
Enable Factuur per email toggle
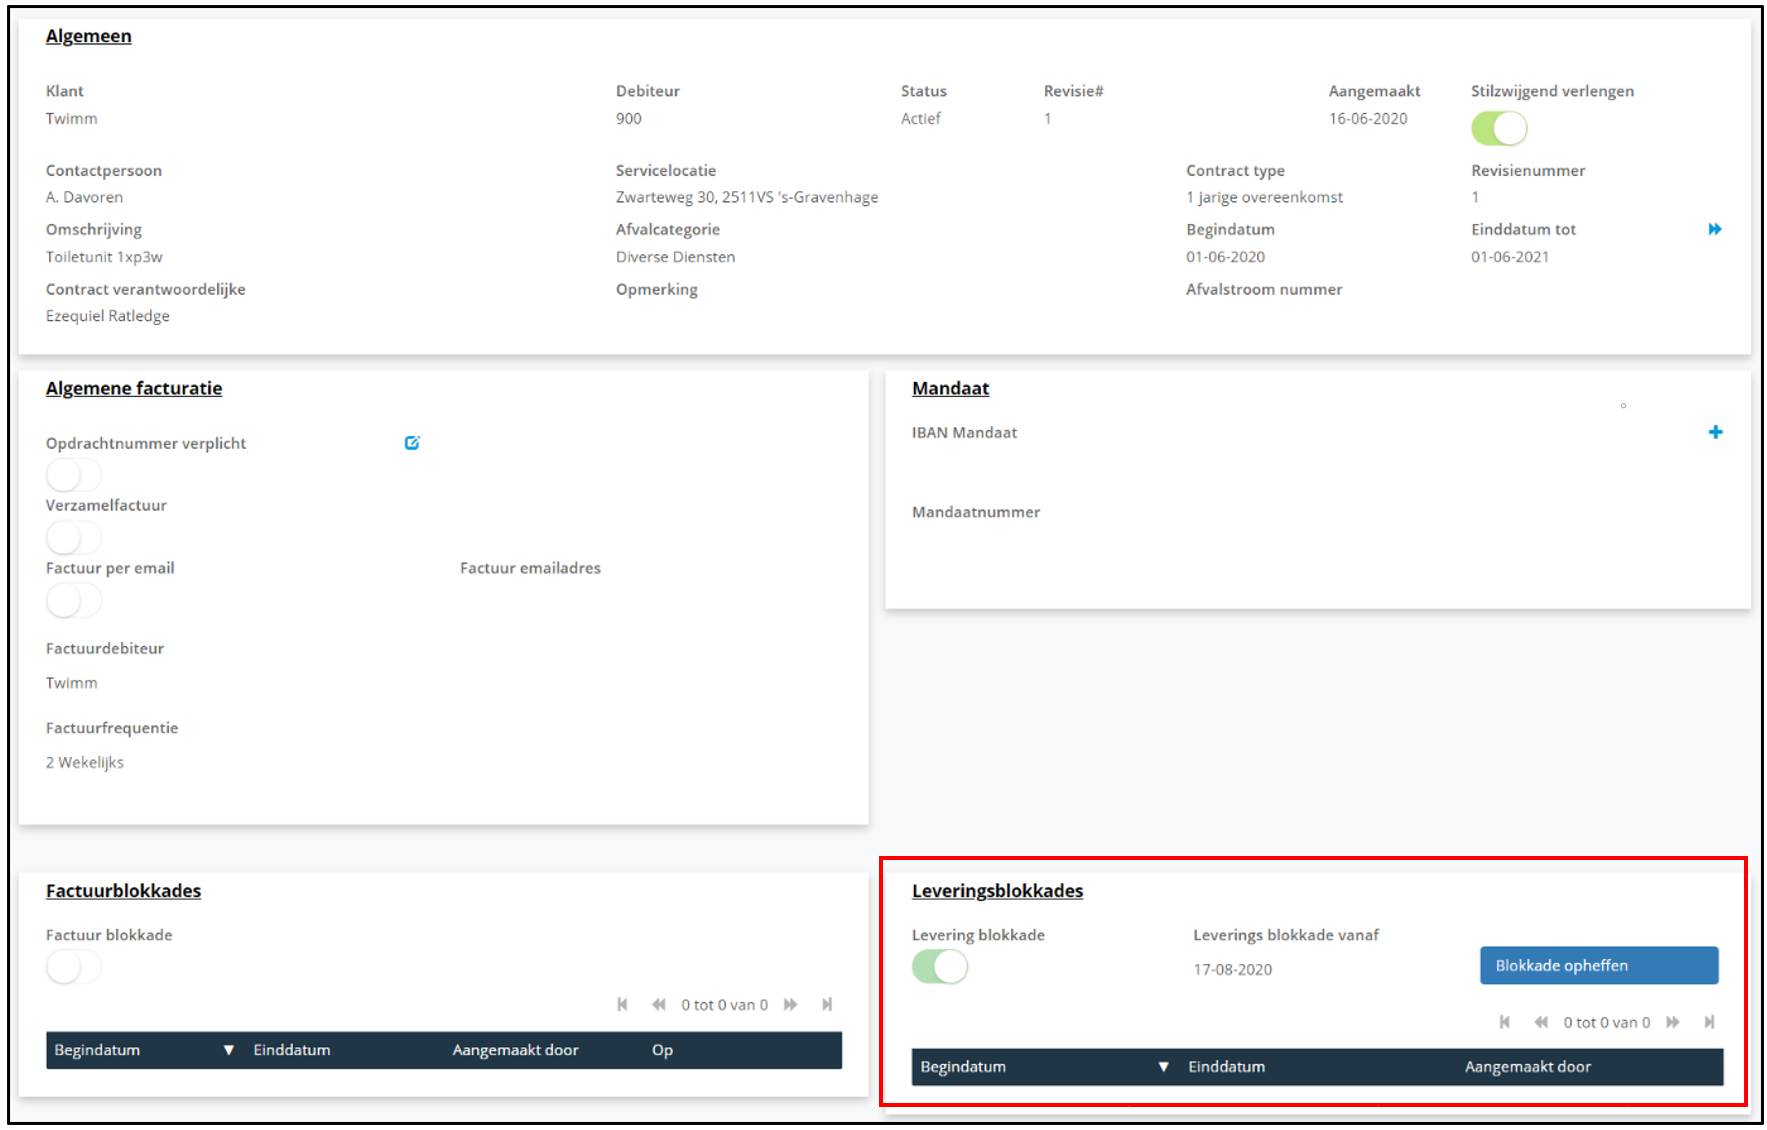73,600
